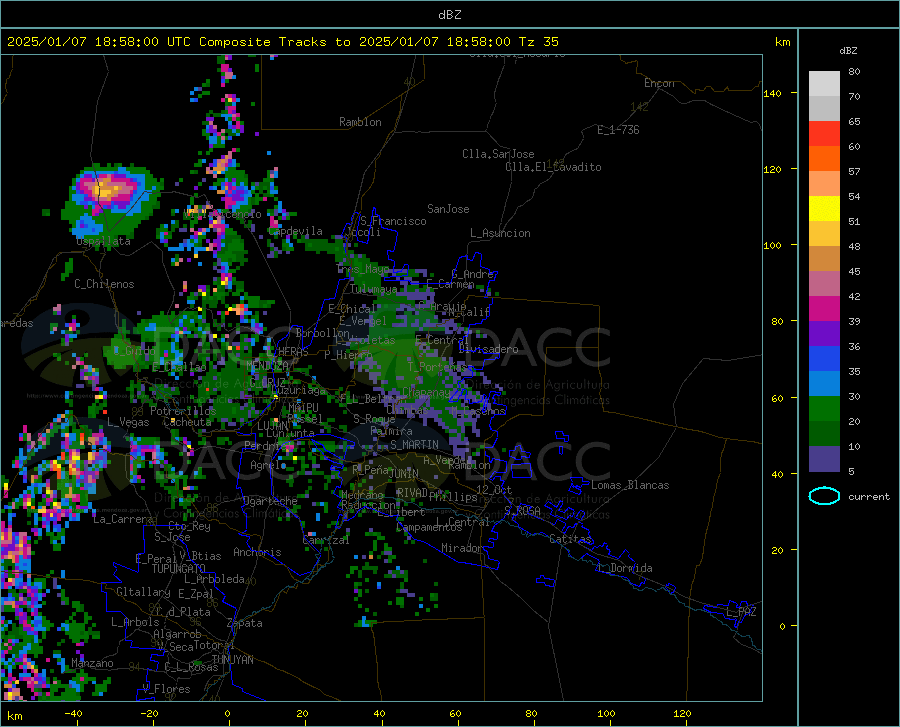Click the 'L_Vegas' map label

(x=129, y=422)
